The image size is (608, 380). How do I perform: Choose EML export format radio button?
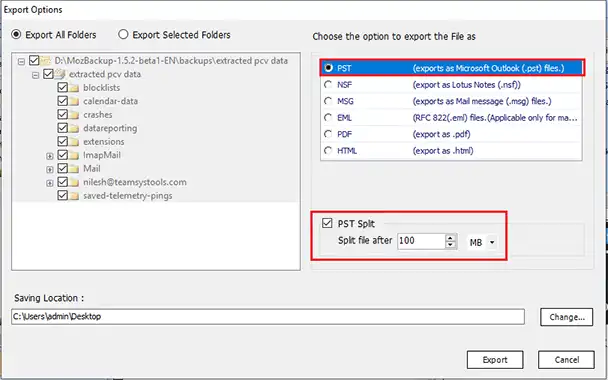(328, 117)
